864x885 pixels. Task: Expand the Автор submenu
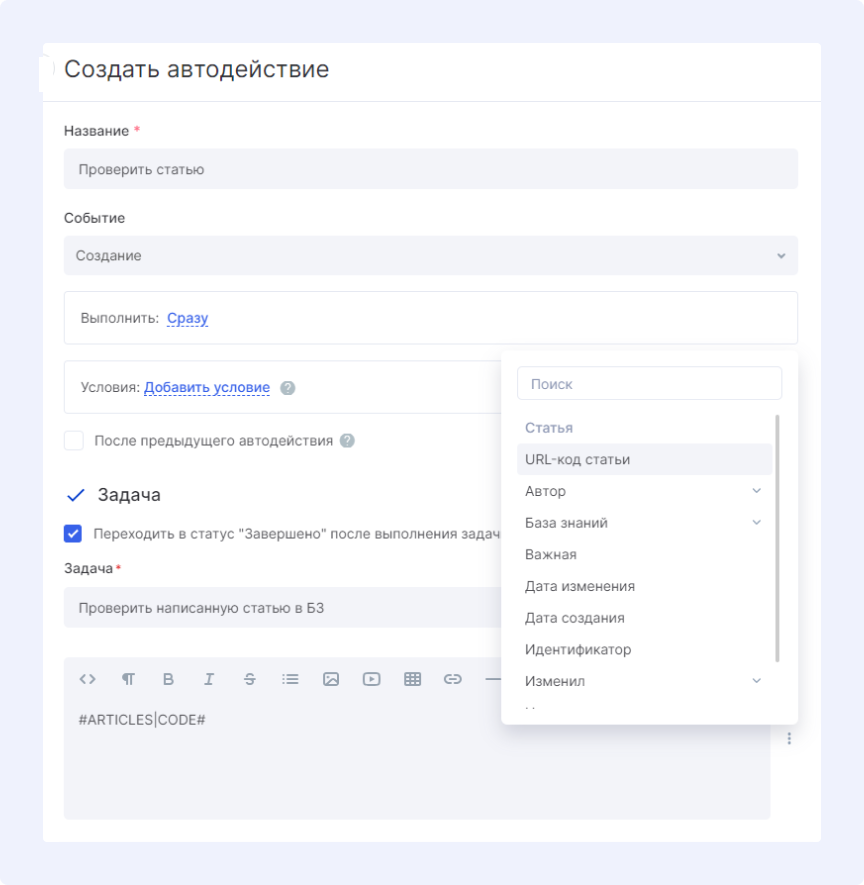756,491
